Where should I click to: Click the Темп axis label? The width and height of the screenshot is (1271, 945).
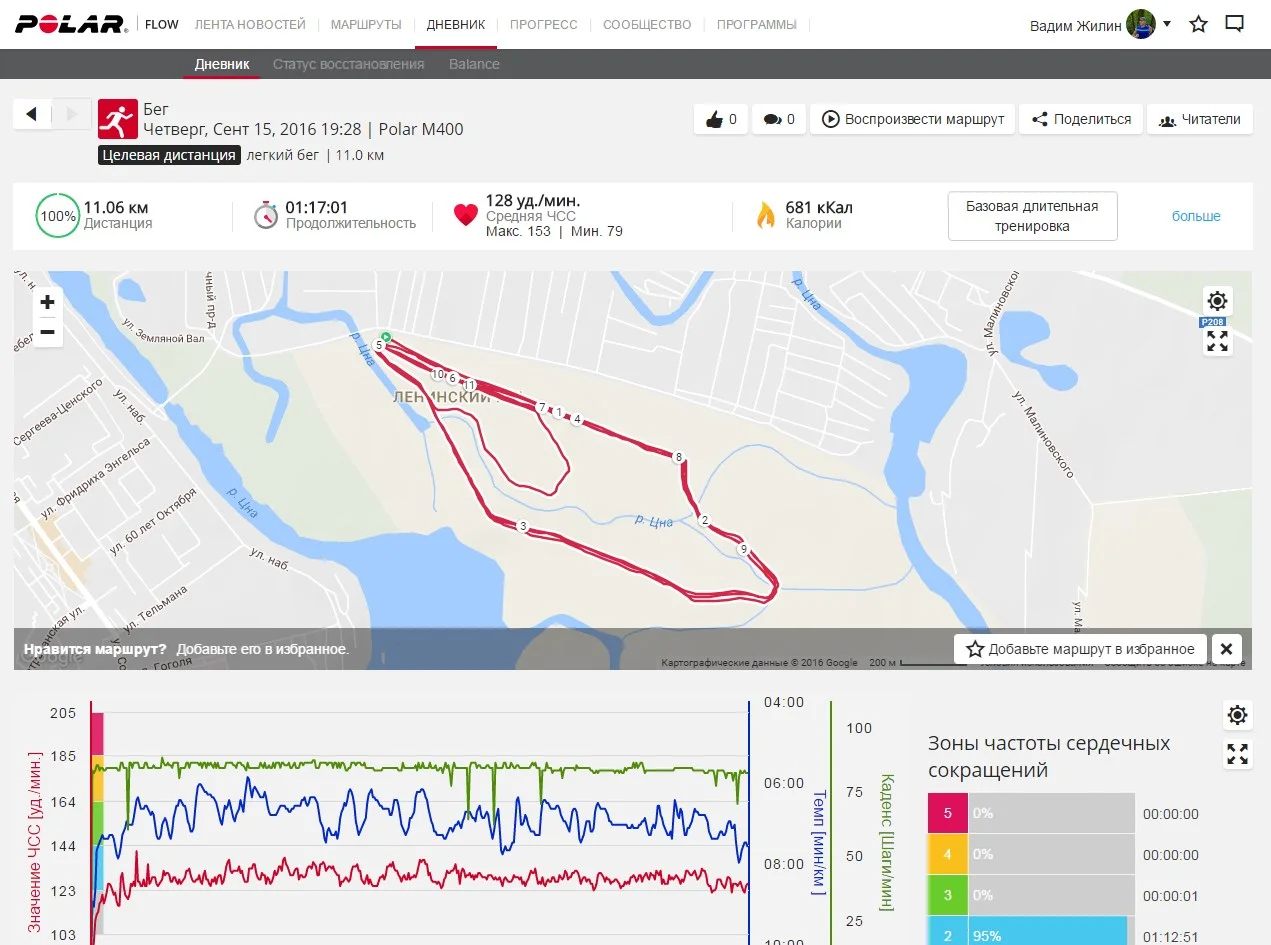818,842
